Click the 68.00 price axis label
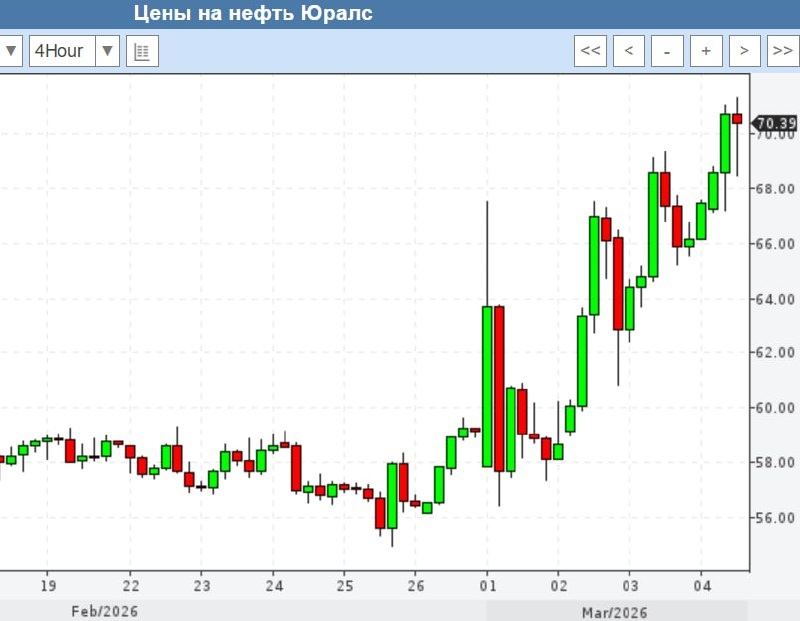Viewport: 800px width, 621px height. [x=775, y=189]
